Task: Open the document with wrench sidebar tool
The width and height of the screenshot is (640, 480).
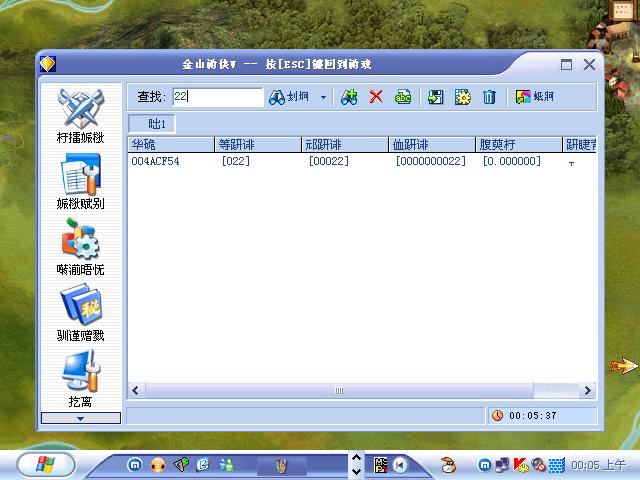Action: pyautogui.click(x=80, y=174)
